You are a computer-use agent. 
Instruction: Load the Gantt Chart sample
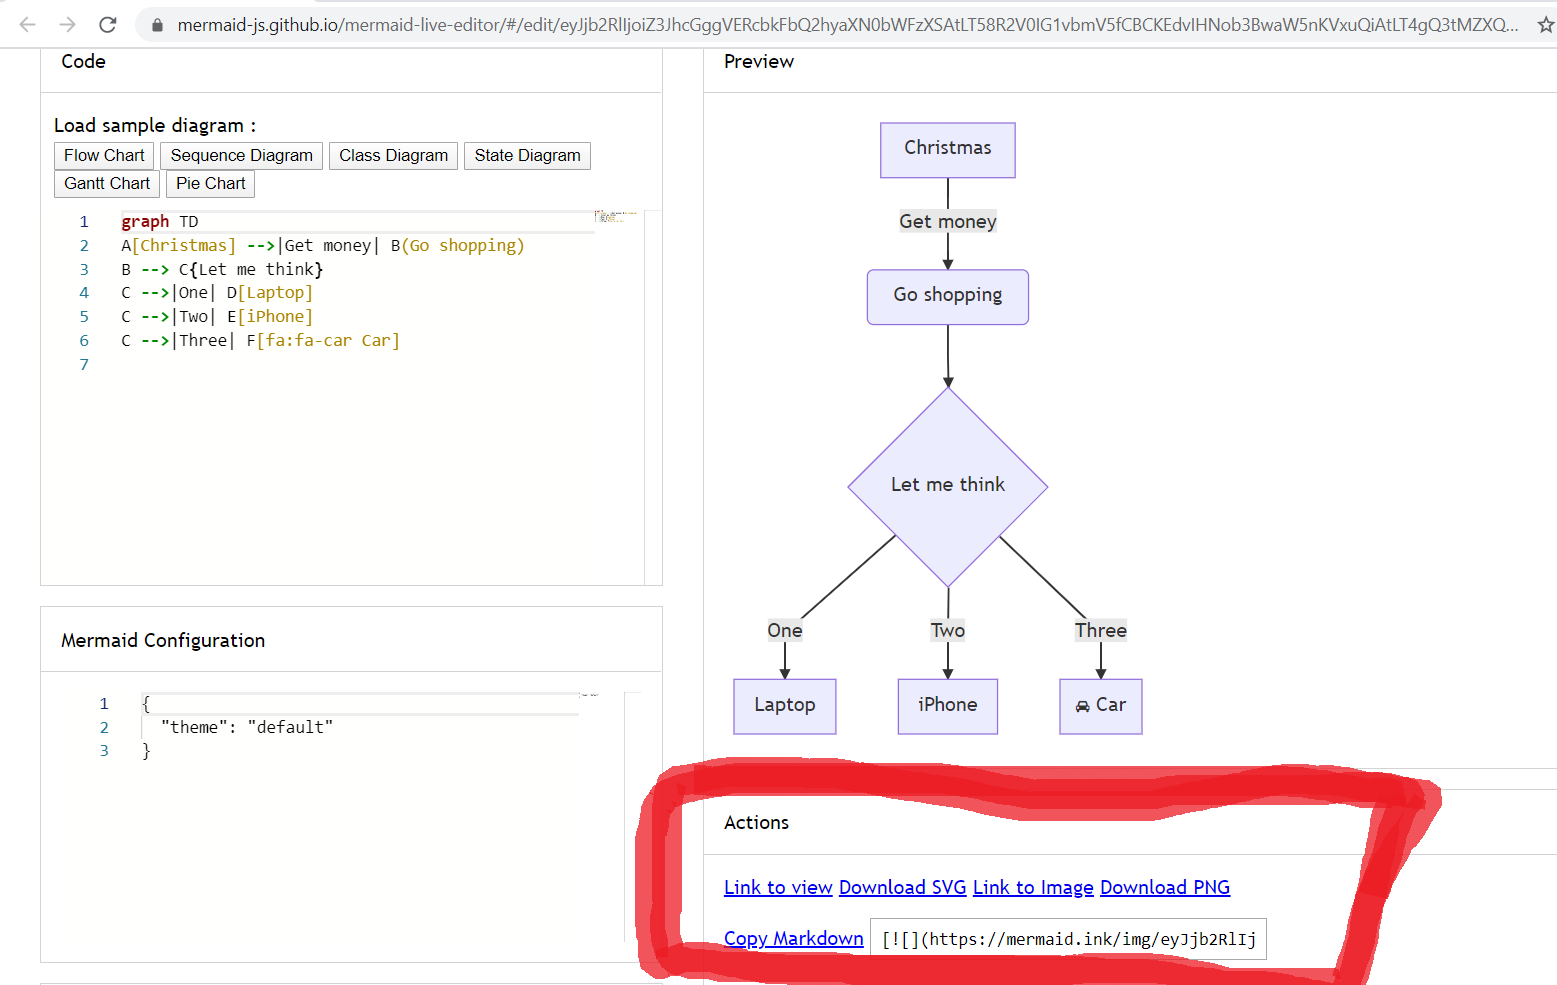point(107,184)
